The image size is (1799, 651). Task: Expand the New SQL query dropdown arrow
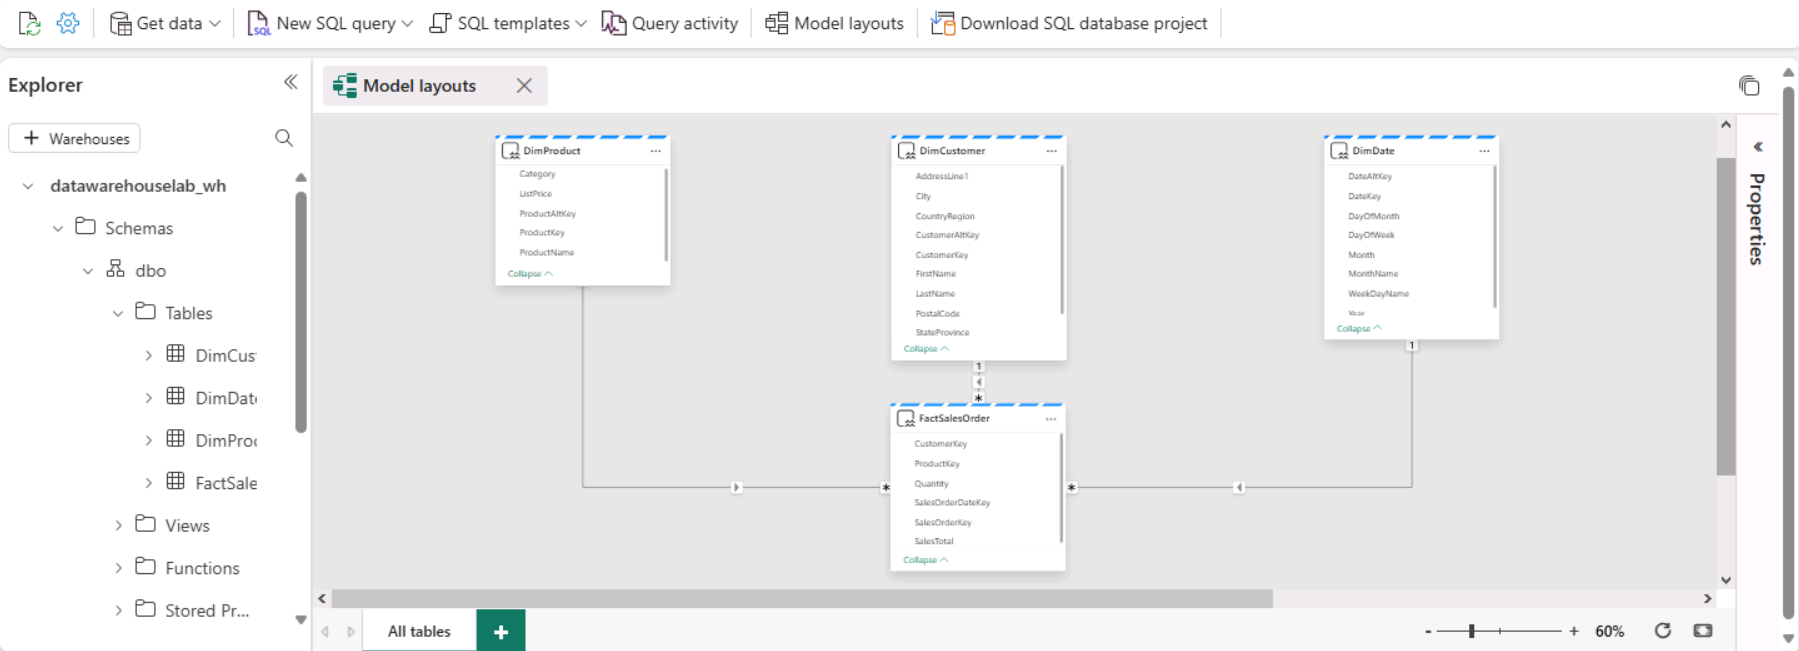click(407, 23)
